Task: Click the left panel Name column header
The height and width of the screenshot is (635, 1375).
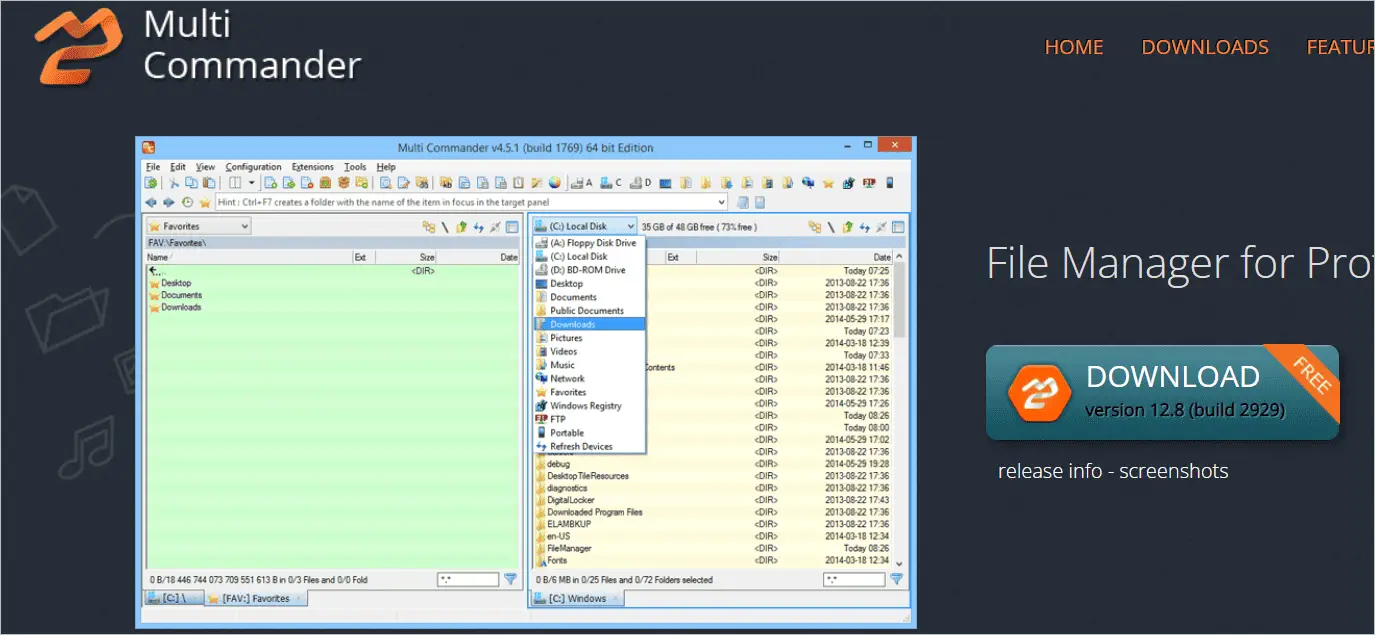Action: [249, 257]
